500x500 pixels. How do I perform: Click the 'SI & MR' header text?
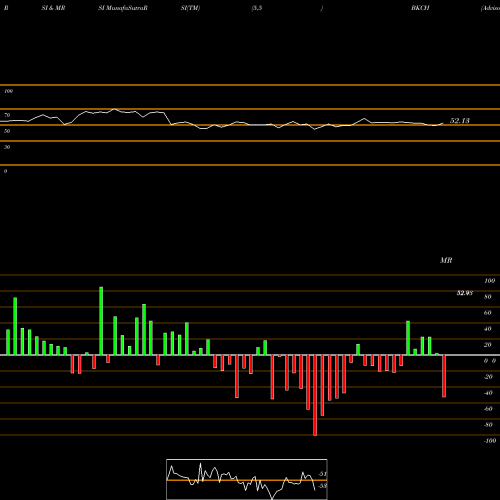coord(53,8)
